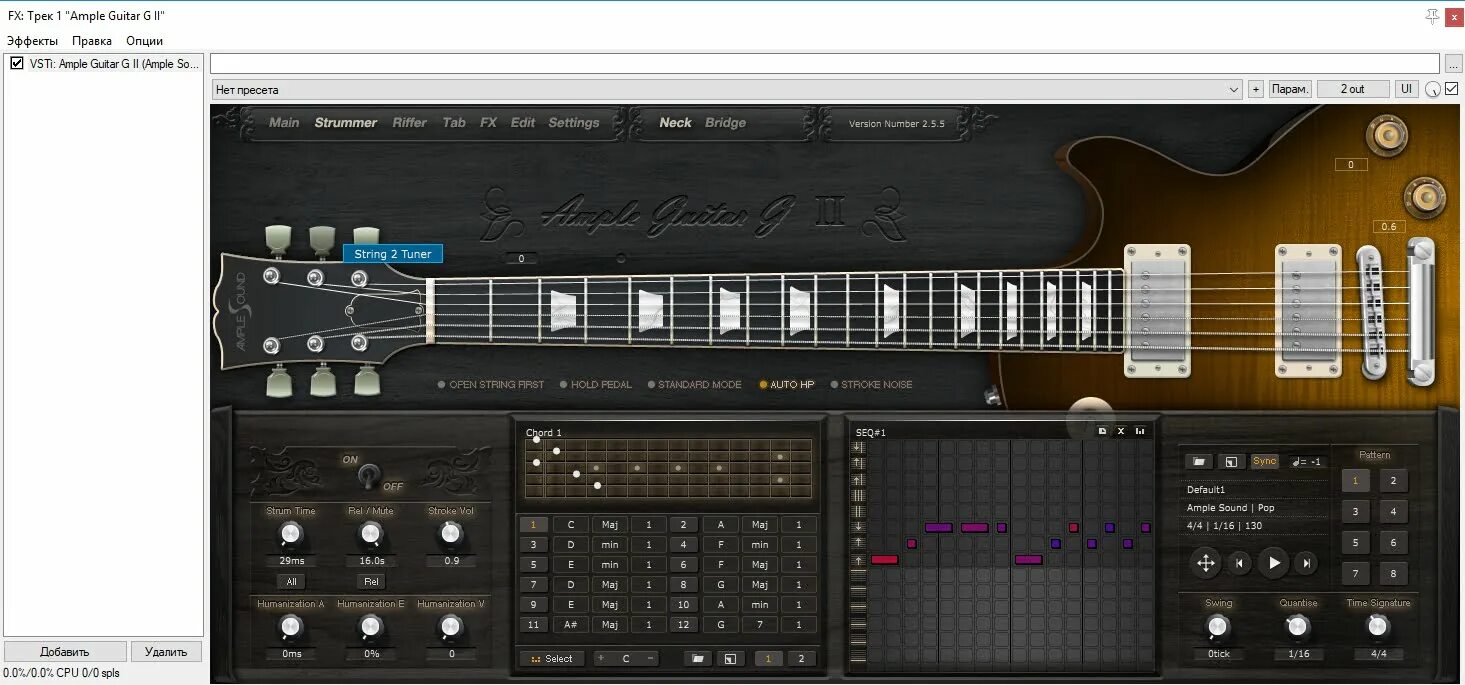Toggle the bypass checkbox next to the knob
This screenshot has width=1465, height=685.
point(1452,89)
